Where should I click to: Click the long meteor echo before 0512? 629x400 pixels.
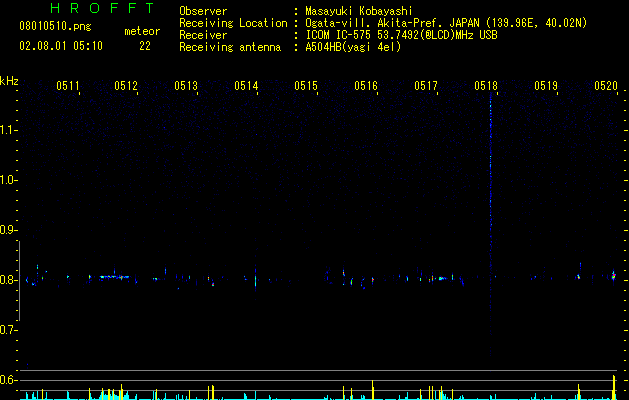point(115,277)
